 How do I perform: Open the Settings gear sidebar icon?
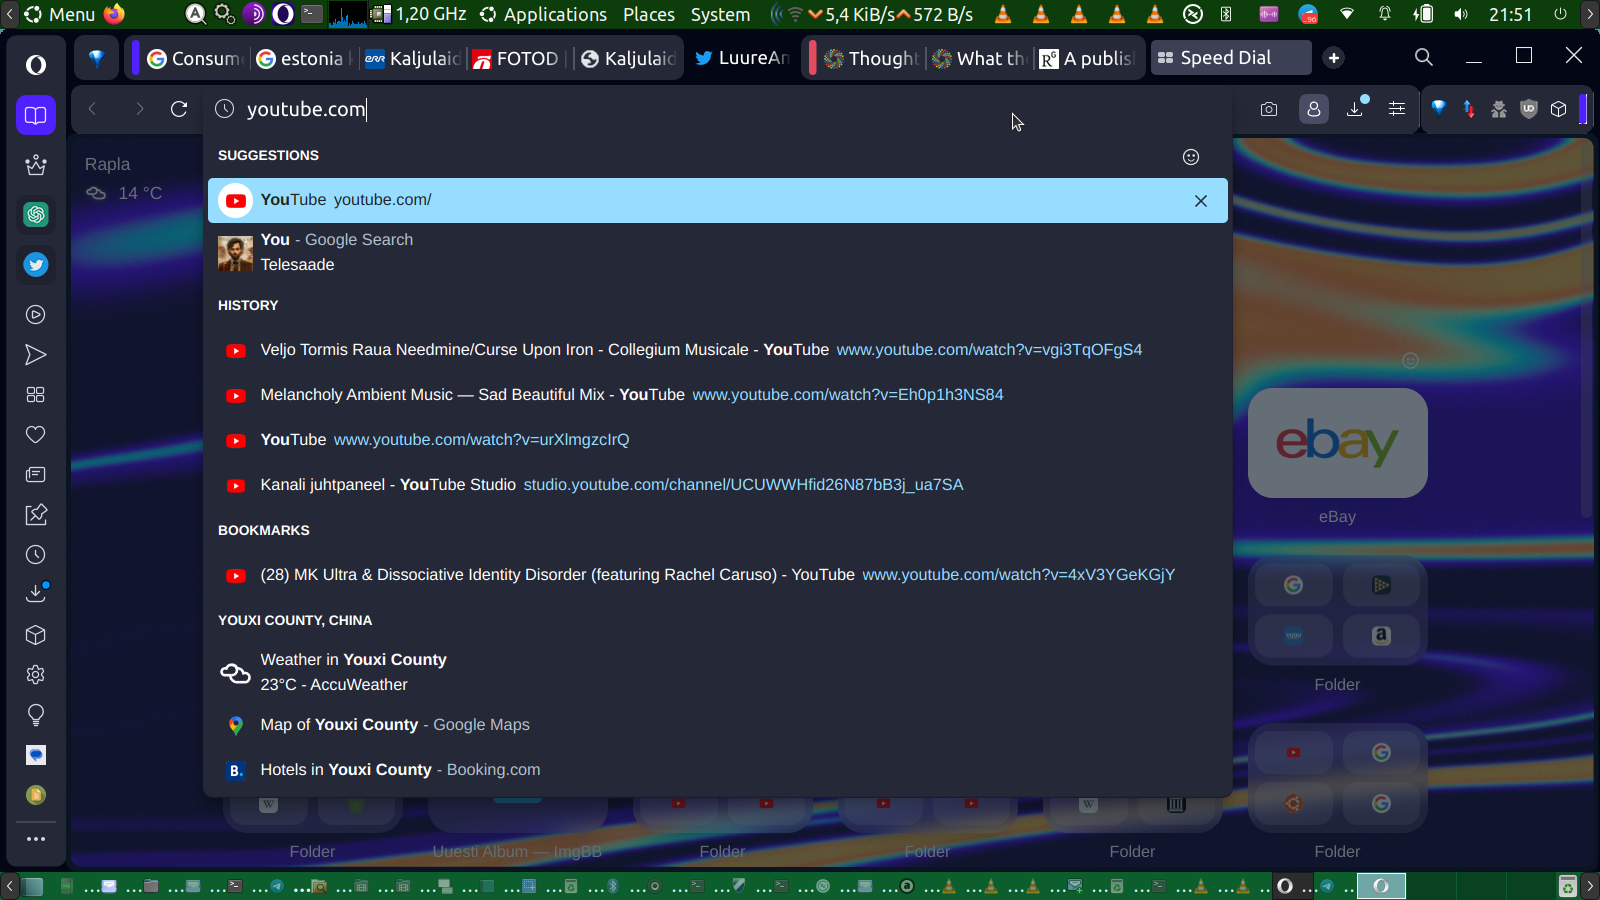36,675
